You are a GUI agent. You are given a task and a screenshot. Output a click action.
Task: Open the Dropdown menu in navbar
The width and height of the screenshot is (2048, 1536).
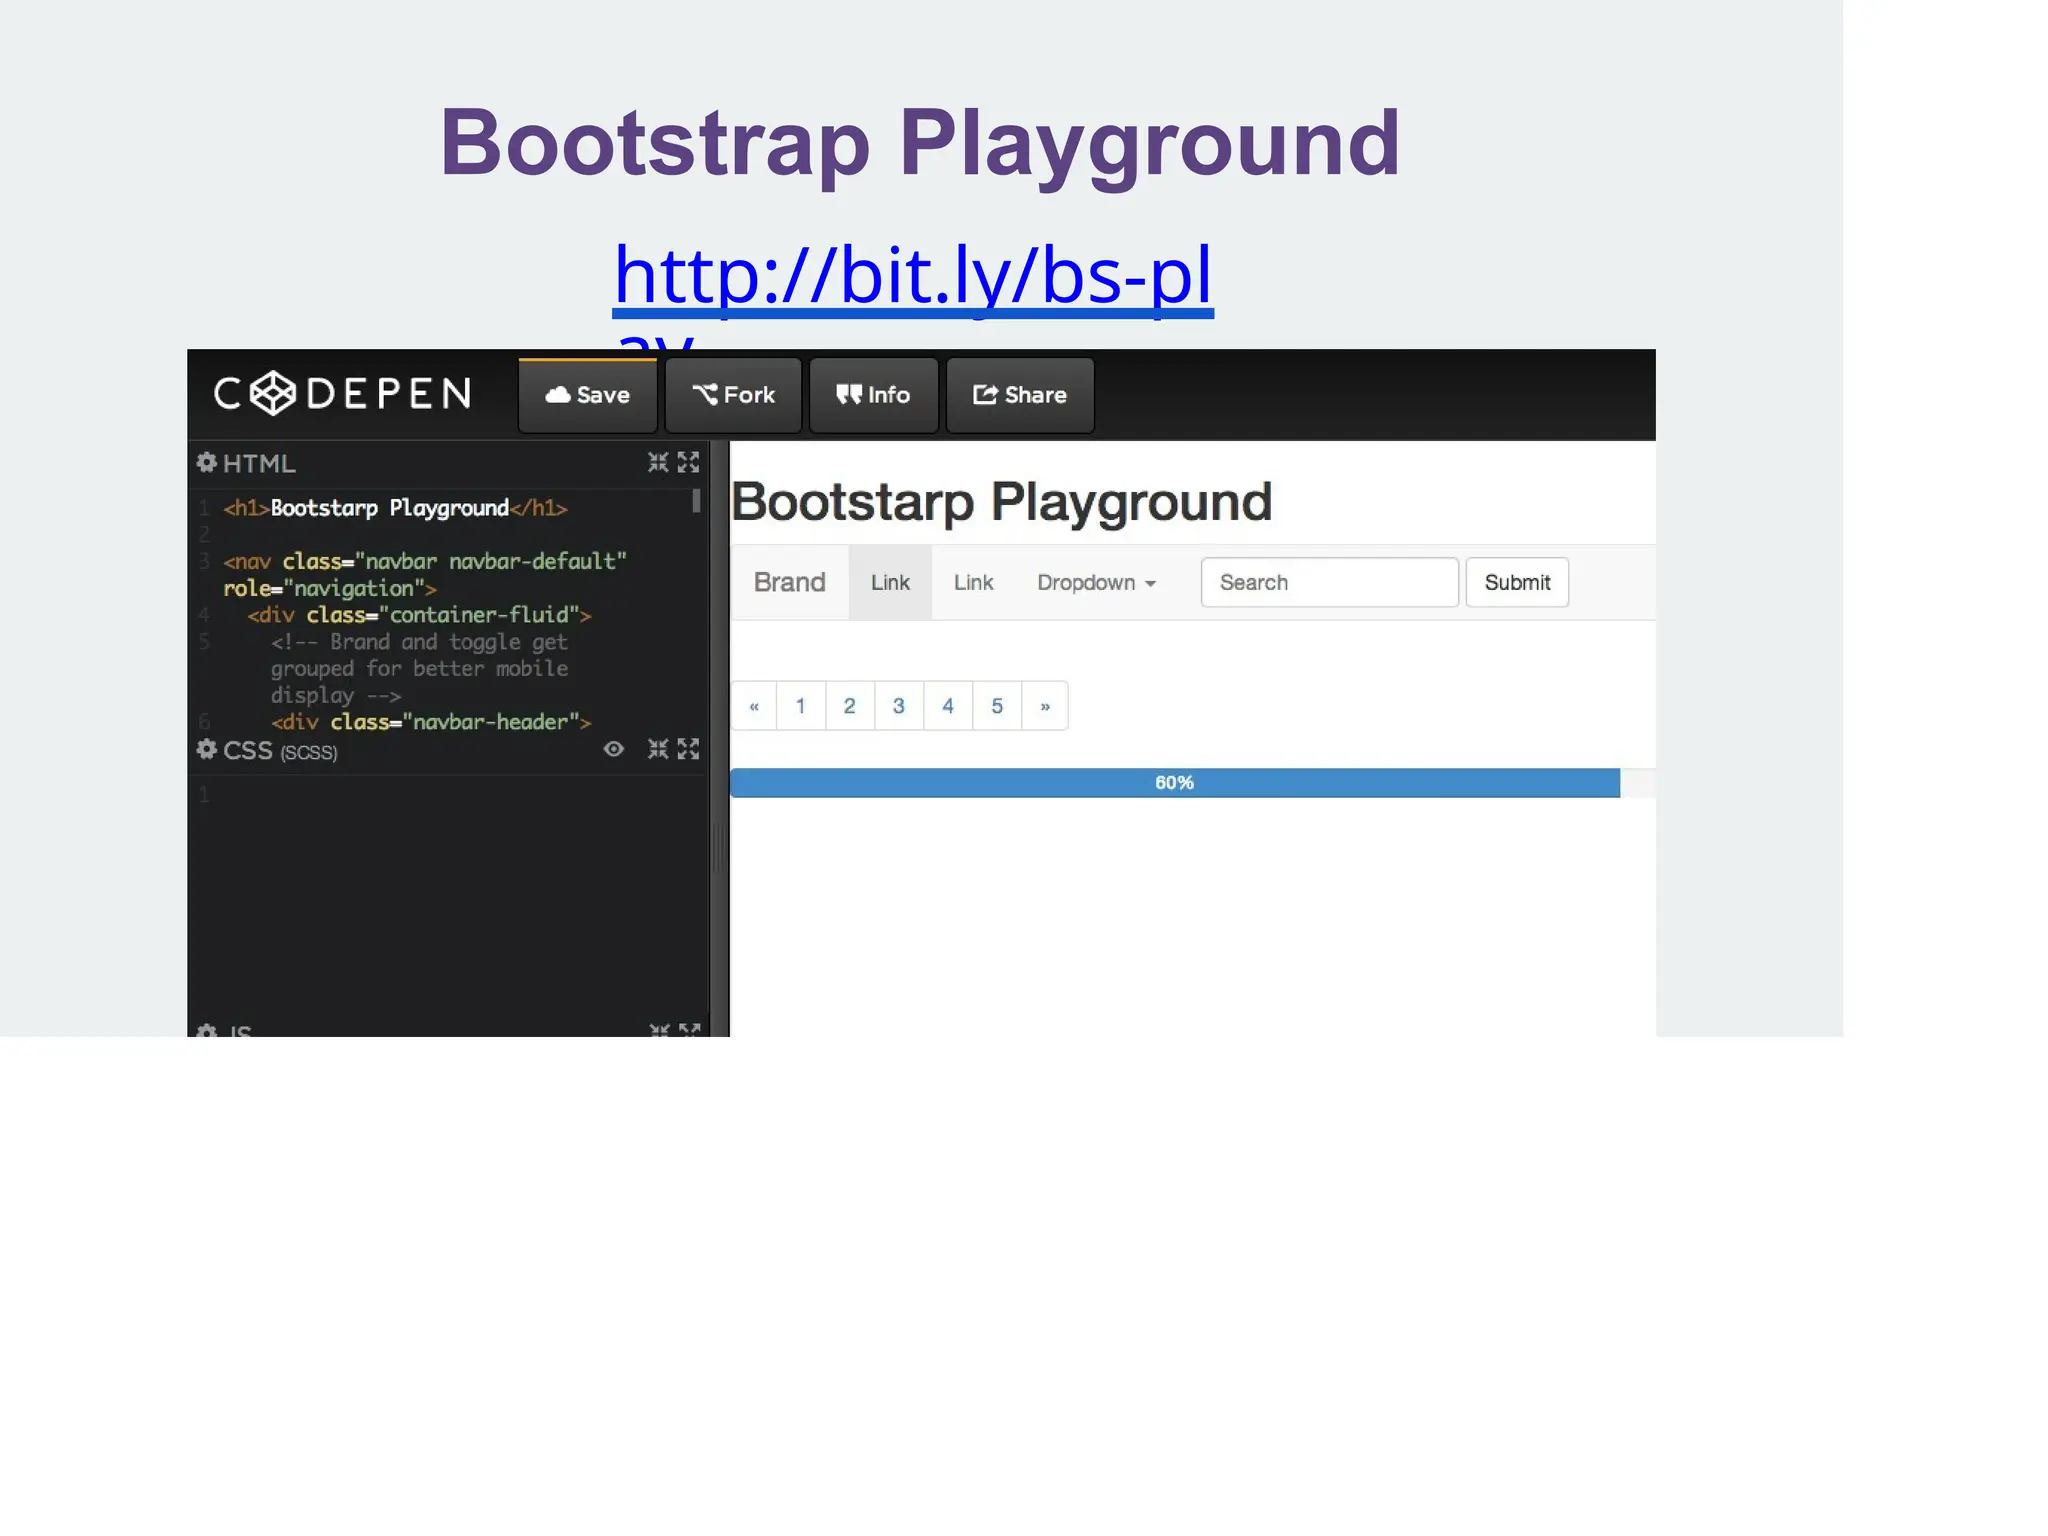click(x=1096, y=582)
